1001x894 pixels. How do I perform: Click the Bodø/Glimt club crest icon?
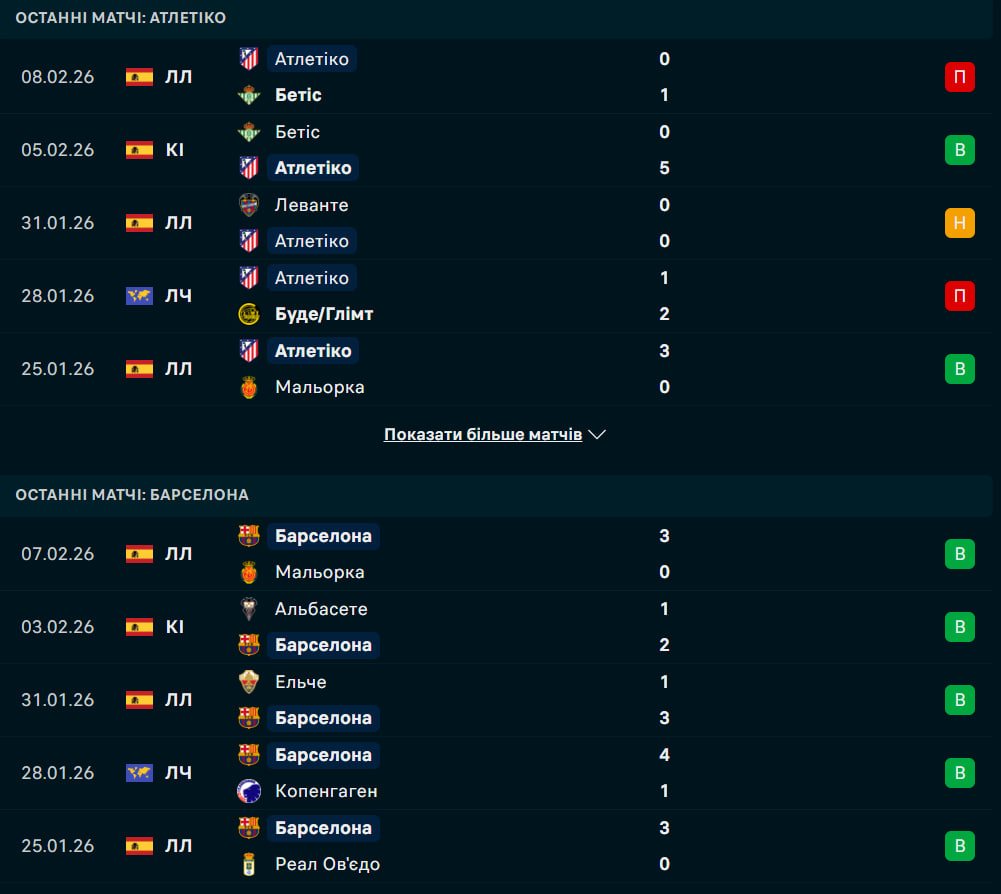[249, 314]
